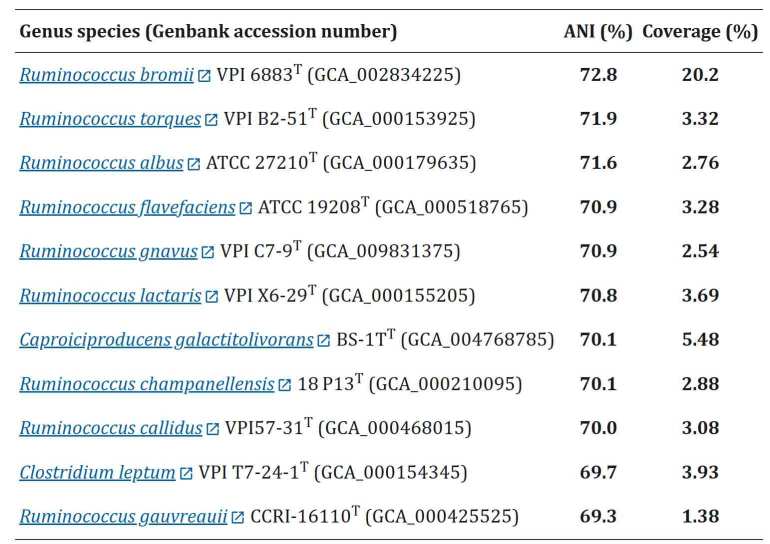The height and width of the screenshot is (544, 770).
Task: Open external link icon beside Ruminococcus gnavus
Action: (x=208, y=252)
